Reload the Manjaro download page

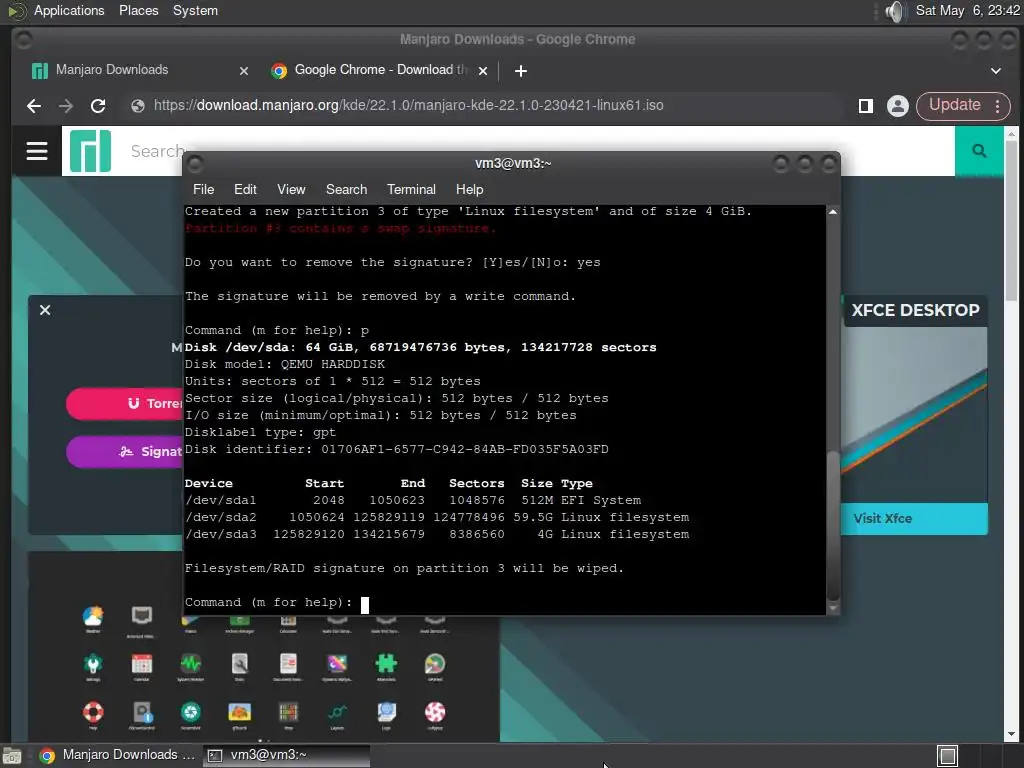tap(98, 106)
